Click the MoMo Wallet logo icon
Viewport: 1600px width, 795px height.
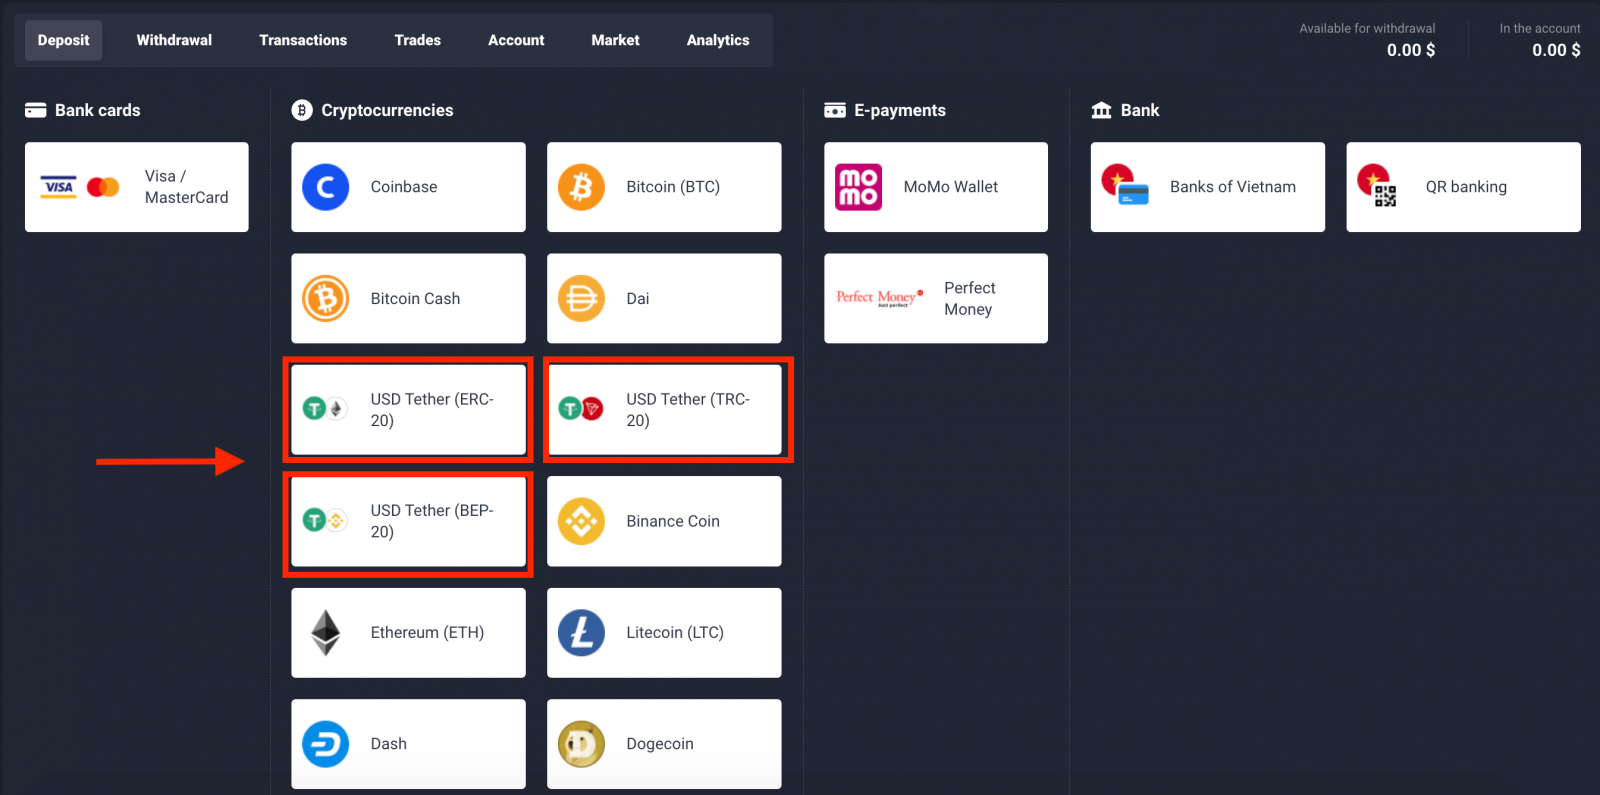[859, 187]
